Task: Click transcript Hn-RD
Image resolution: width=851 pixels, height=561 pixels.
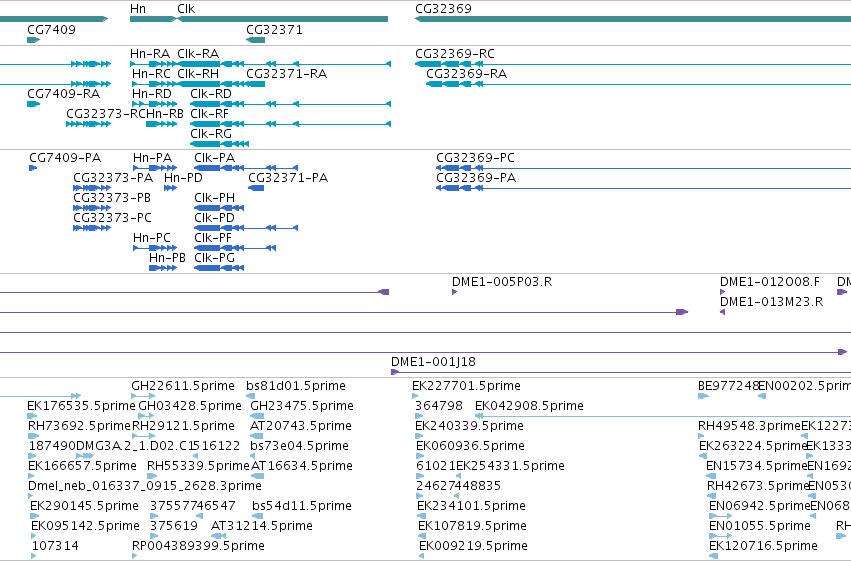Action: coord(152,94)
